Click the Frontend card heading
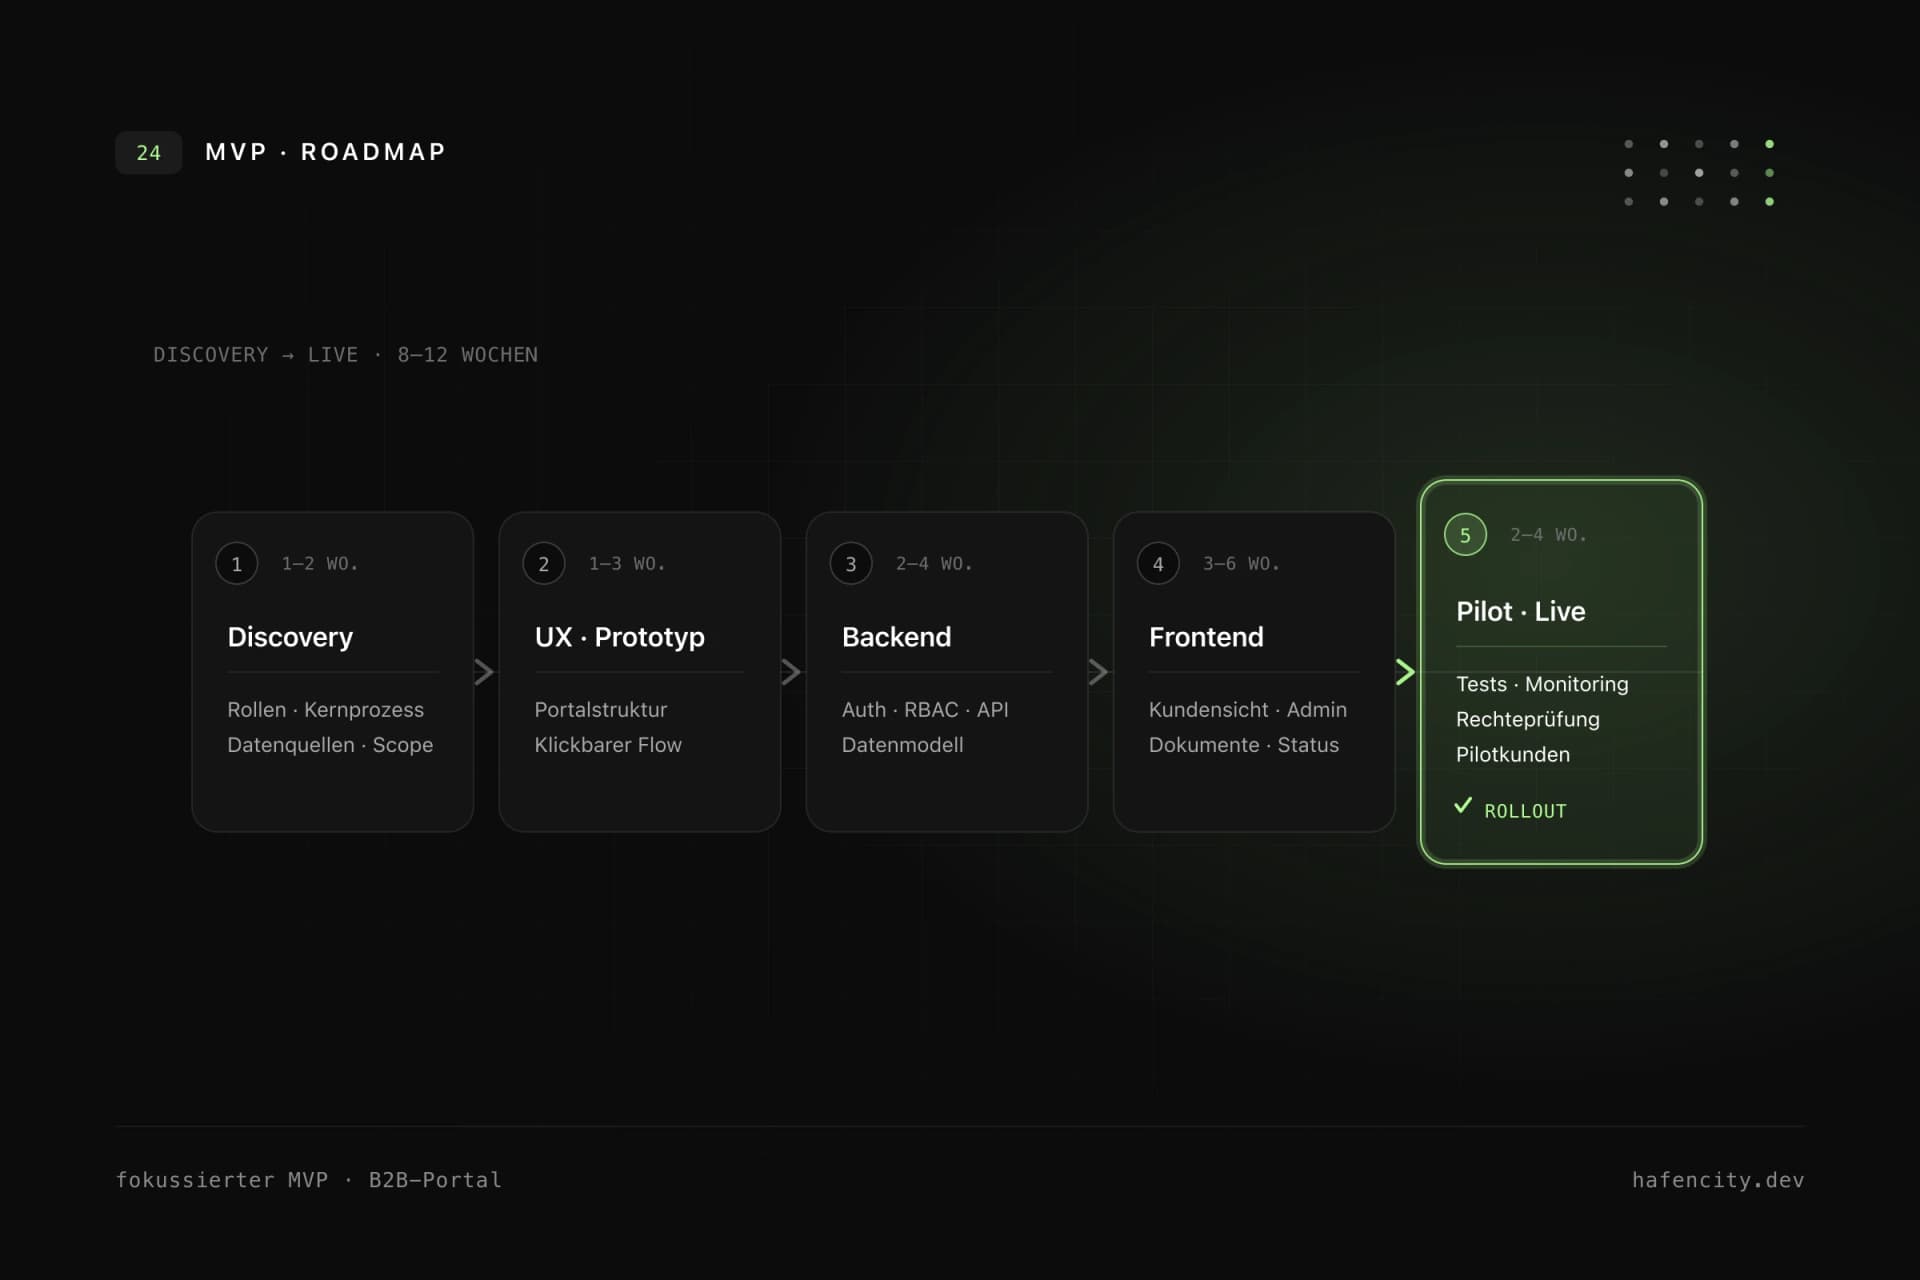Screen dimensions: 1920x1280 (1206, 638)
